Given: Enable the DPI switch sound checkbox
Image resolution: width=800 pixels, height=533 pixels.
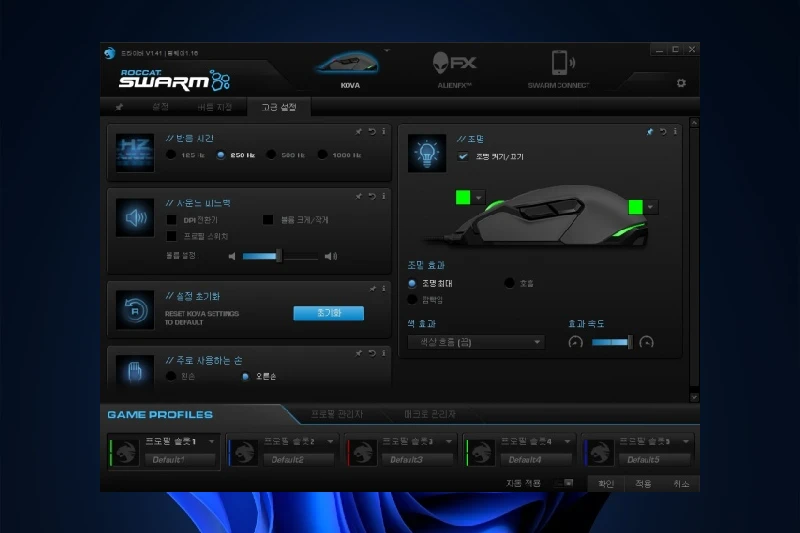Looking at the screenshot, I should (172, 219).
